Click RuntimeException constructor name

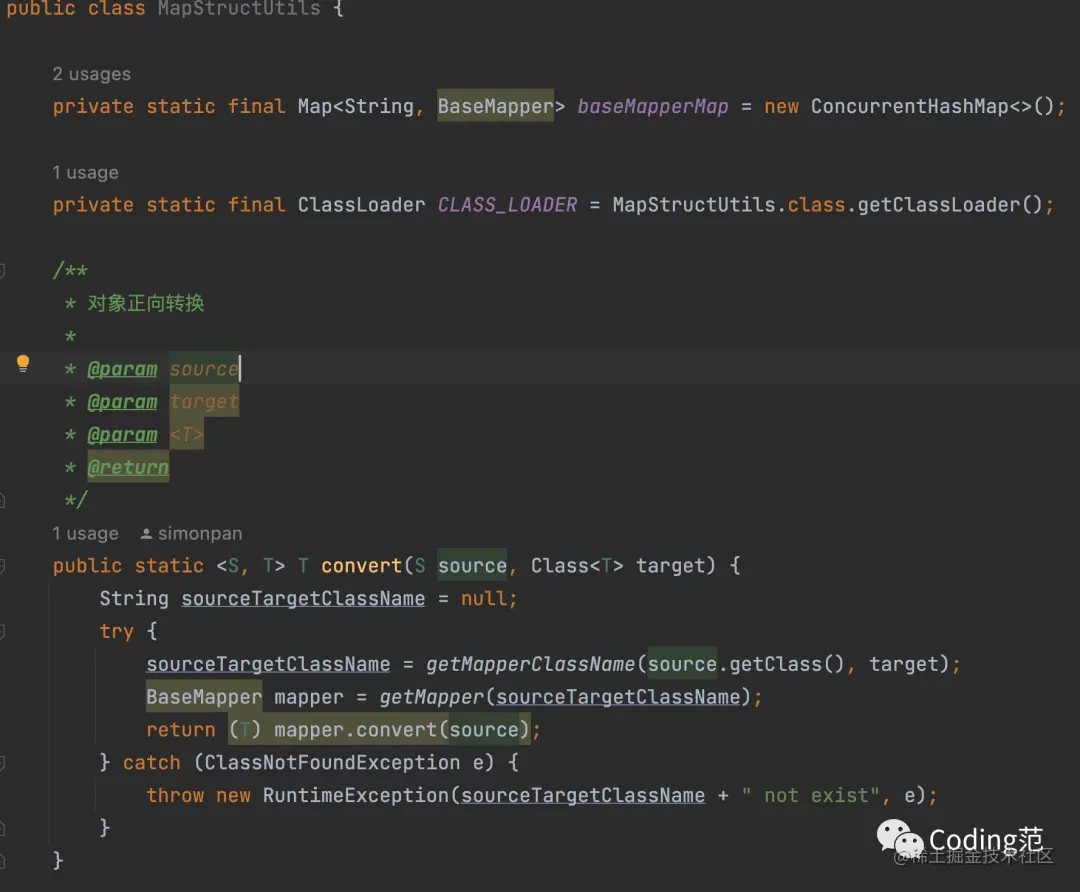(355, 796)
